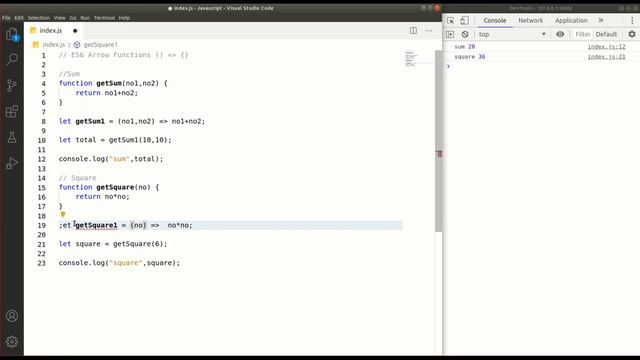Toggle DevTools device toolbar icon

[x=464, y=20]
